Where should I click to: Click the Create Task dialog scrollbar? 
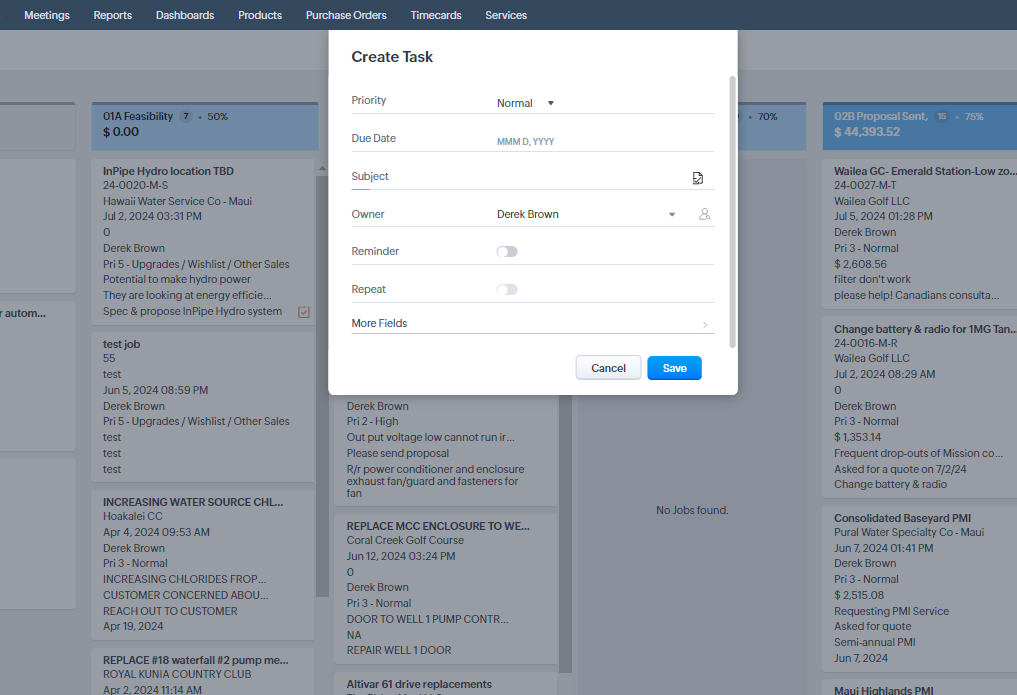(732, 212)
